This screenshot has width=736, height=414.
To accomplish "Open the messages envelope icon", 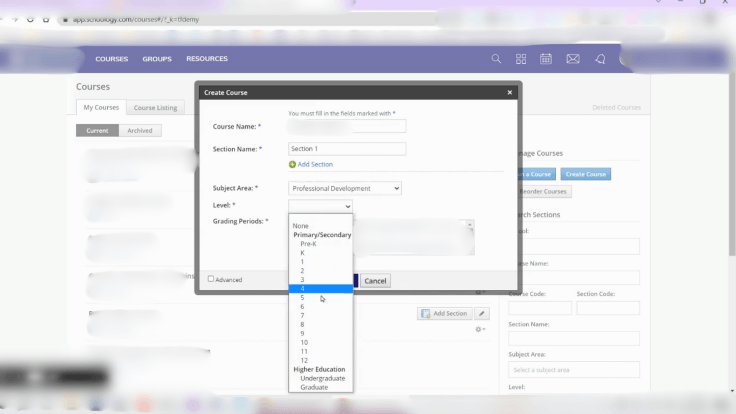I will click(573, 59).
